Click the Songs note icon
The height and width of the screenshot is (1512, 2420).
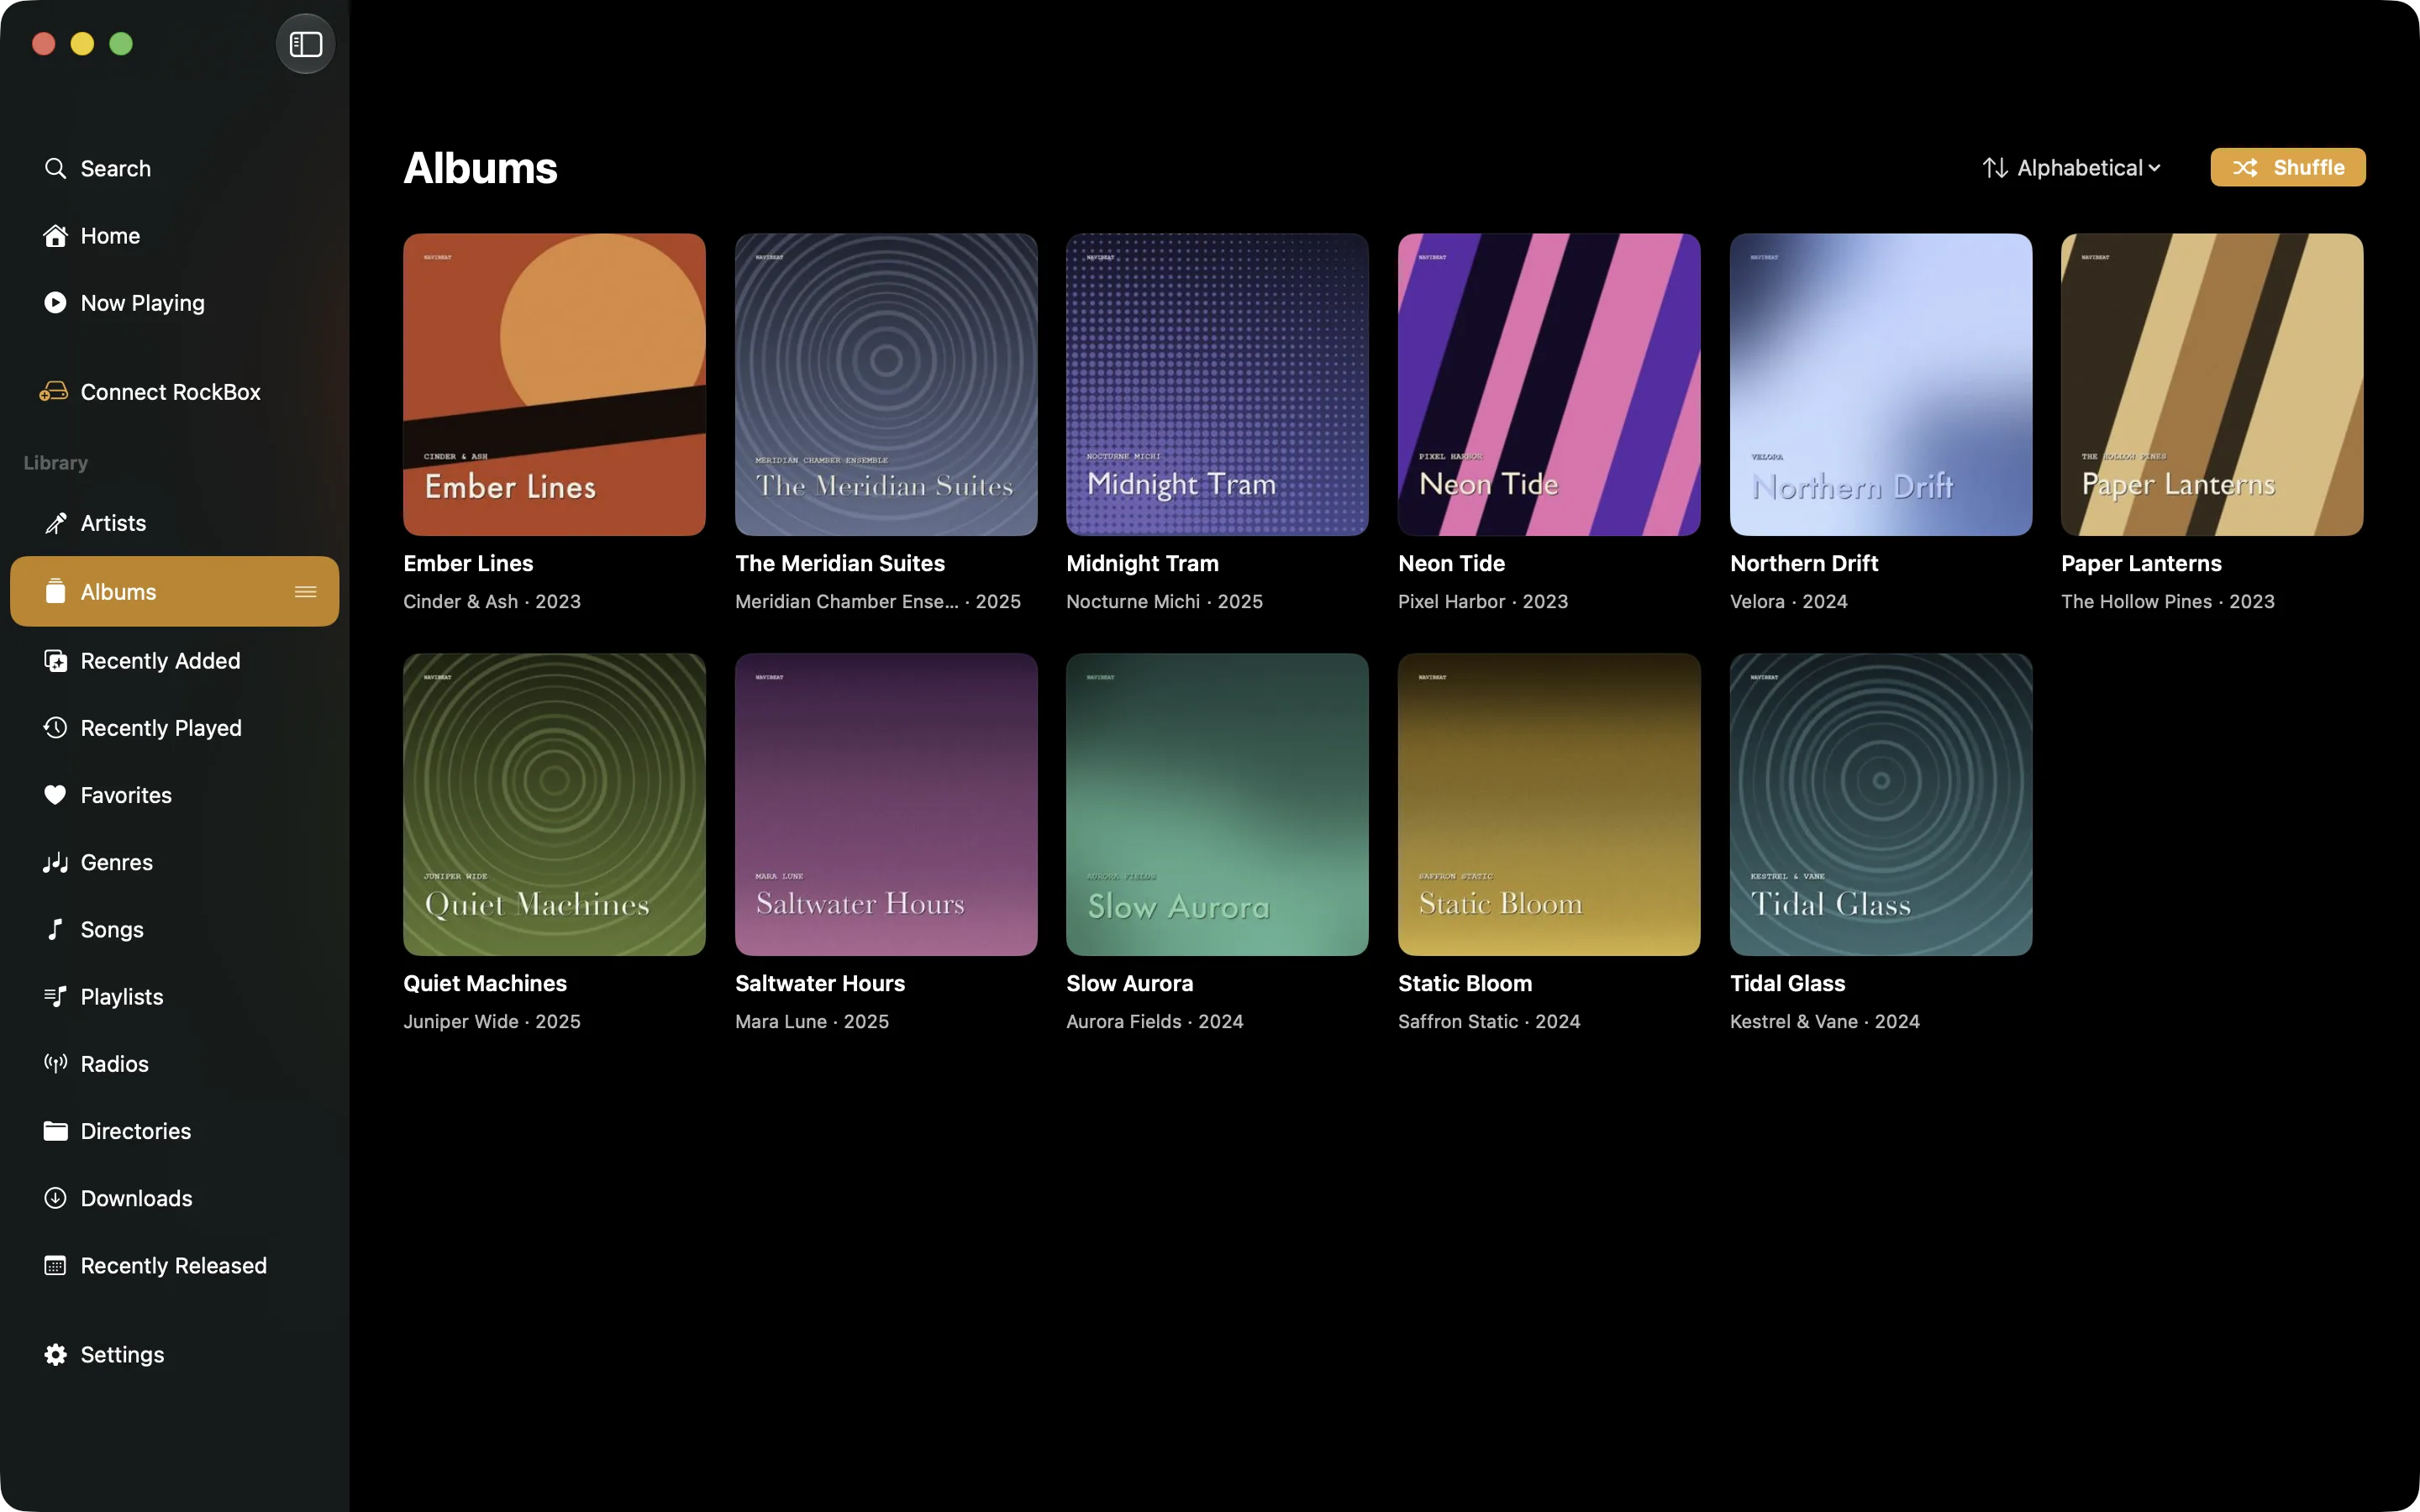click(55, 929)
